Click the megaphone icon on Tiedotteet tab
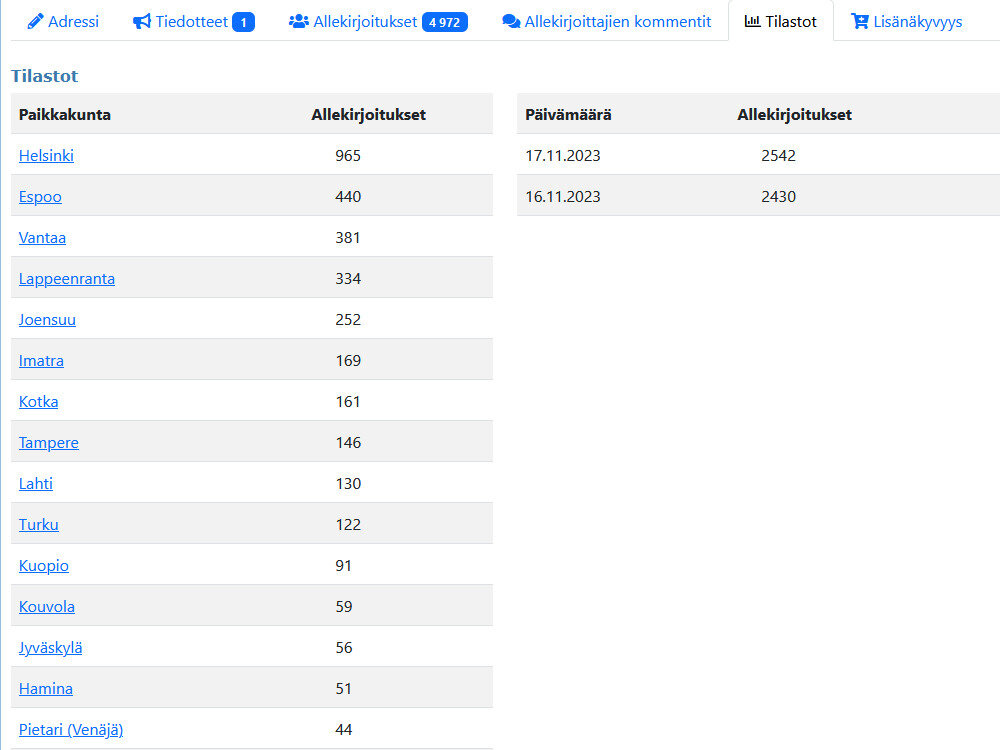Viewport: 1006px width, 750px height. pos(142,21)
